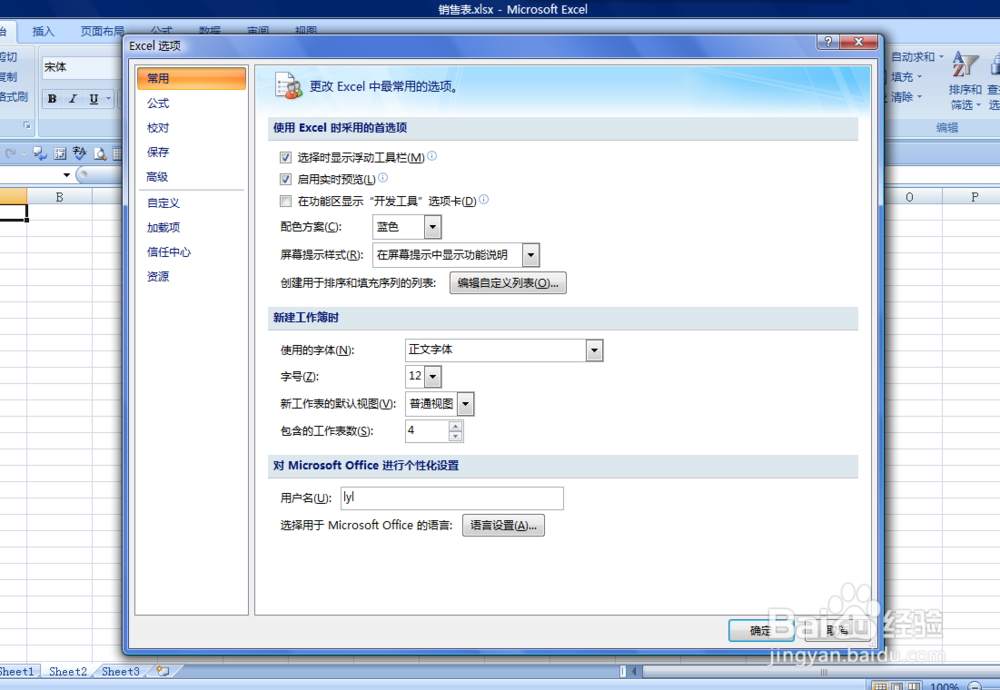Click the 编辑自定义列表 button

(508, 283)
